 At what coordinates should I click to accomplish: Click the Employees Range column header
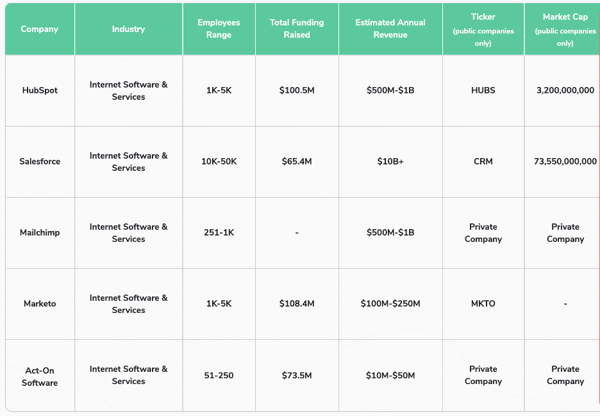click(x=219, y=29)
